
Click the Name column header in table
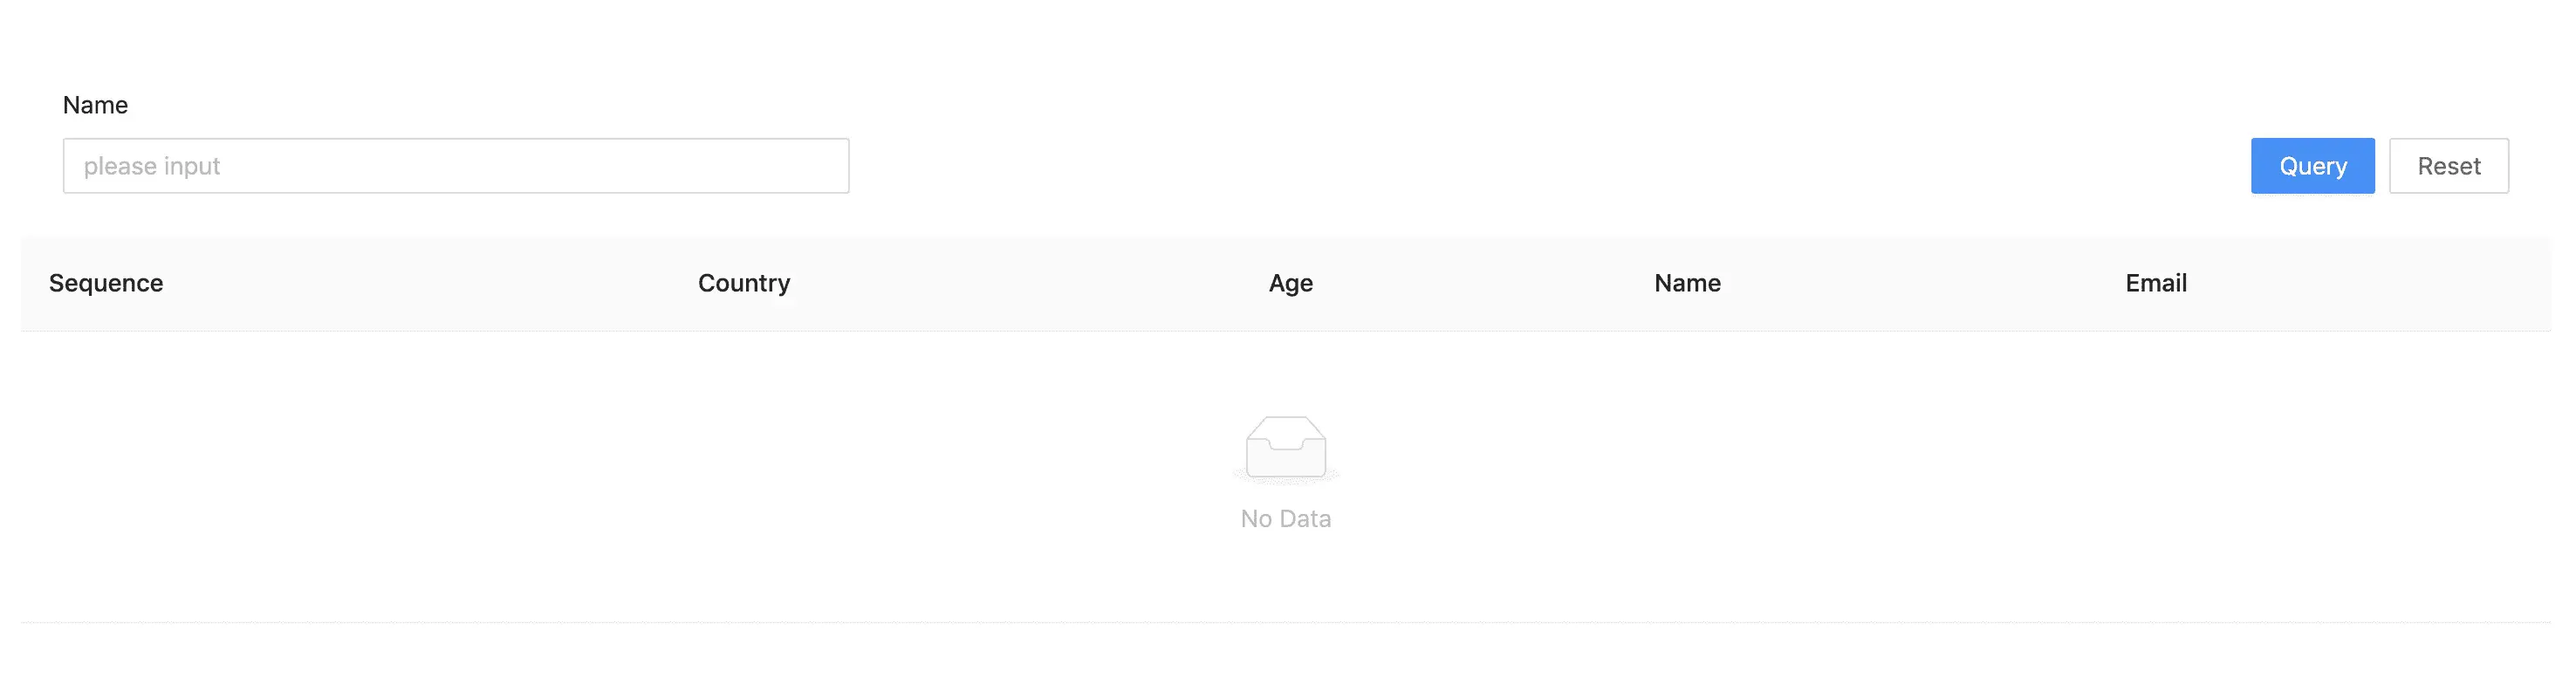click(x=1687, y=283)
